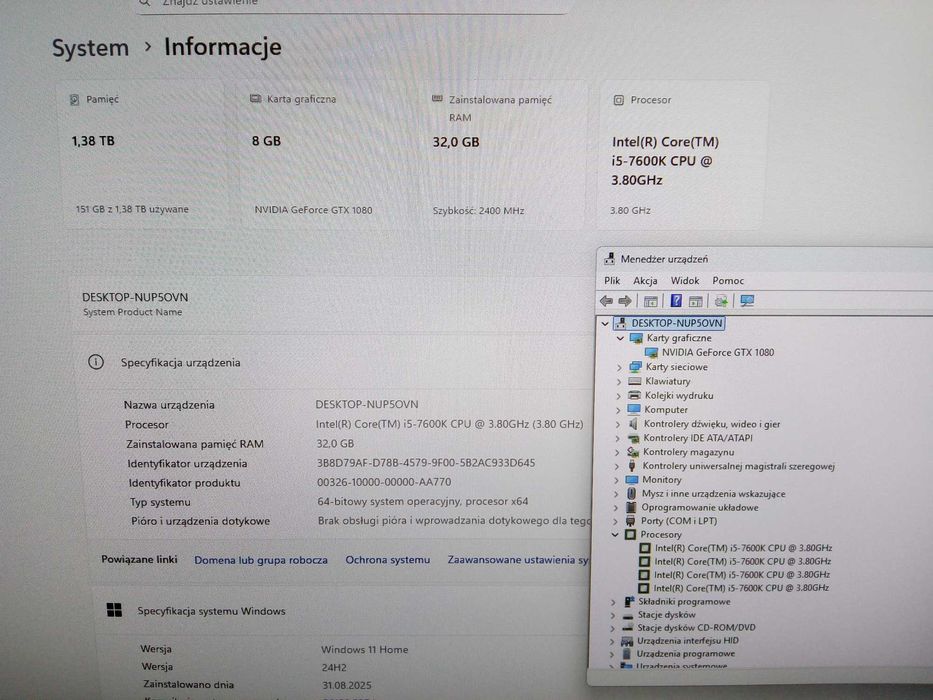Click the Porty (COM i LPT) icon

pyautogui.click(x=630, y=521)
